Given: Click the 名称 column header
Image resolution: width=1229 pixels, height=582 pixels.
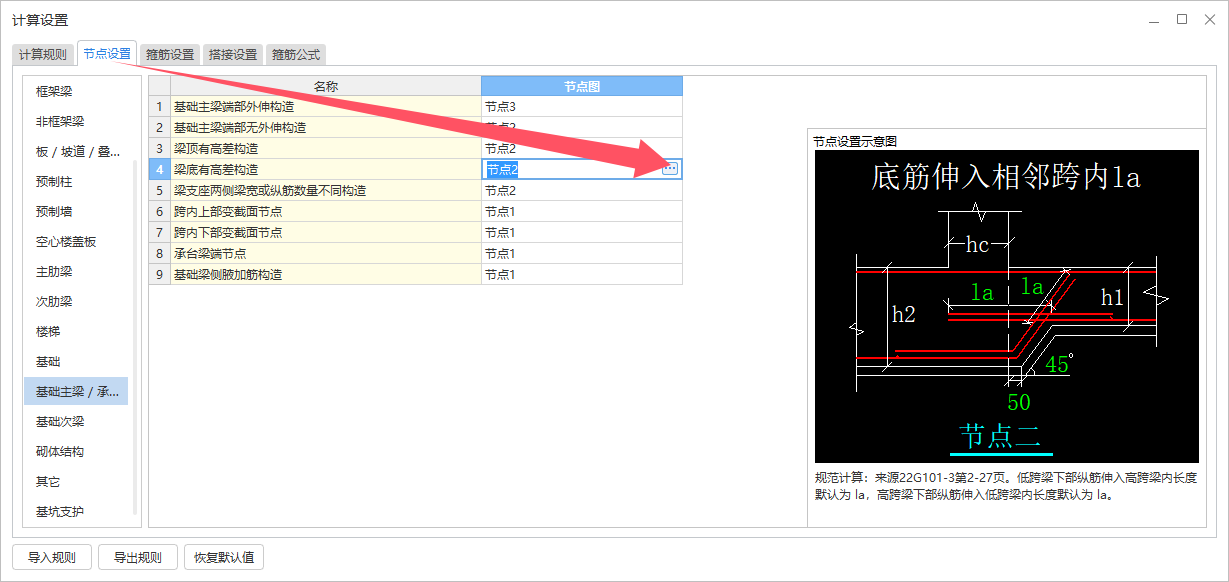Looking at the screenshot, I should tap(326, 86).
